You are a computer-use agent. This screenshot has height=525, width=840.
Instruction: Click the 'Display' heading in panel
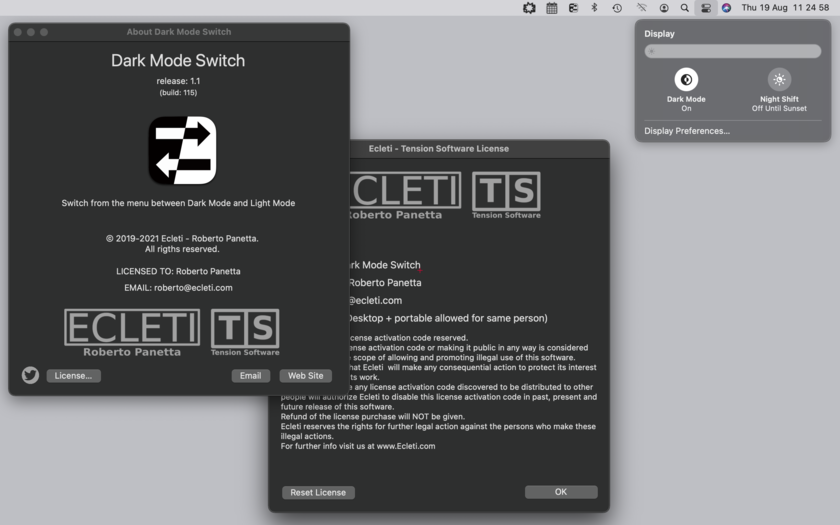[659, 34]
